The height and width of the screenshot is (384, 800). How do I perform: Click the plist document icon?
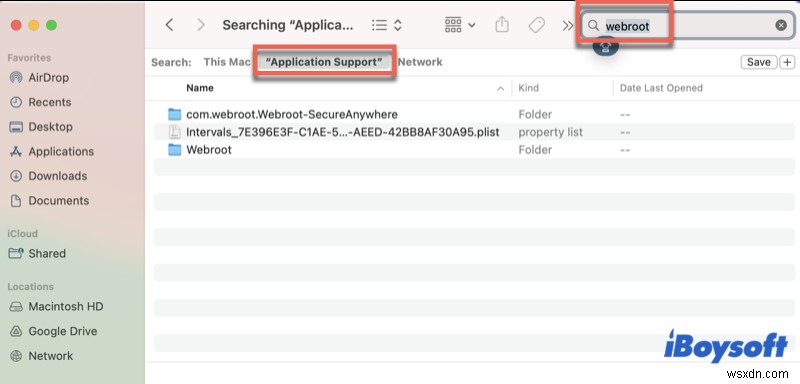(x=175, y=132)
